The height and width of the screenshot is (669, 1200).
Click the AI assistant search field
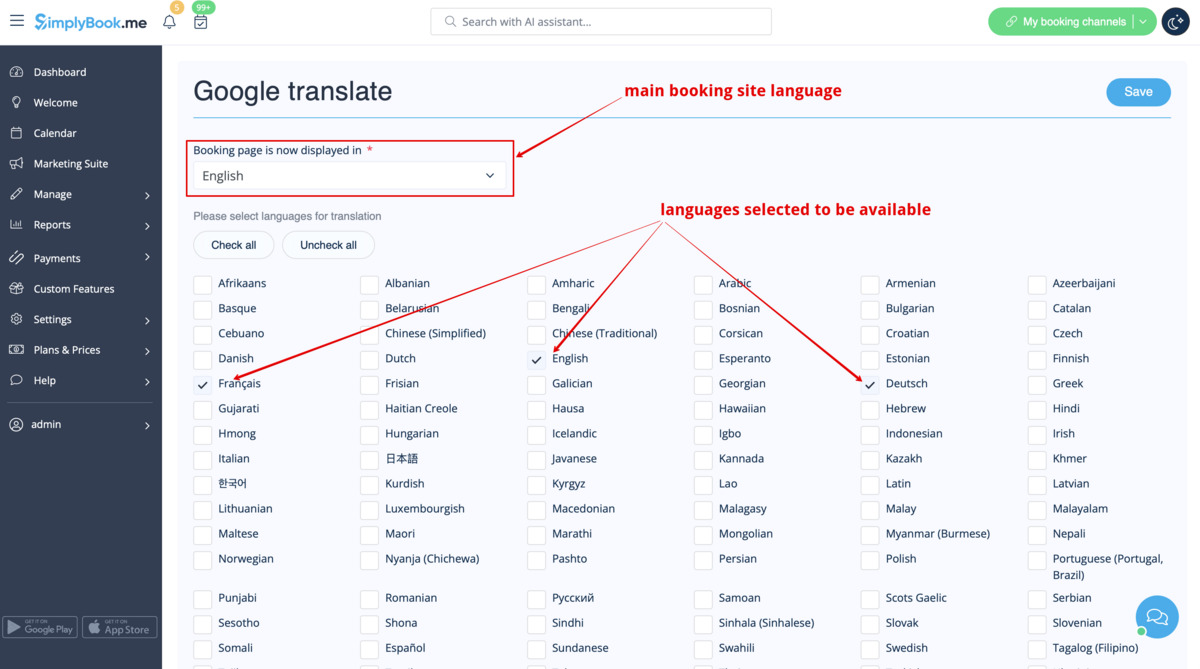pyautogui.click(x=601, y=21)
